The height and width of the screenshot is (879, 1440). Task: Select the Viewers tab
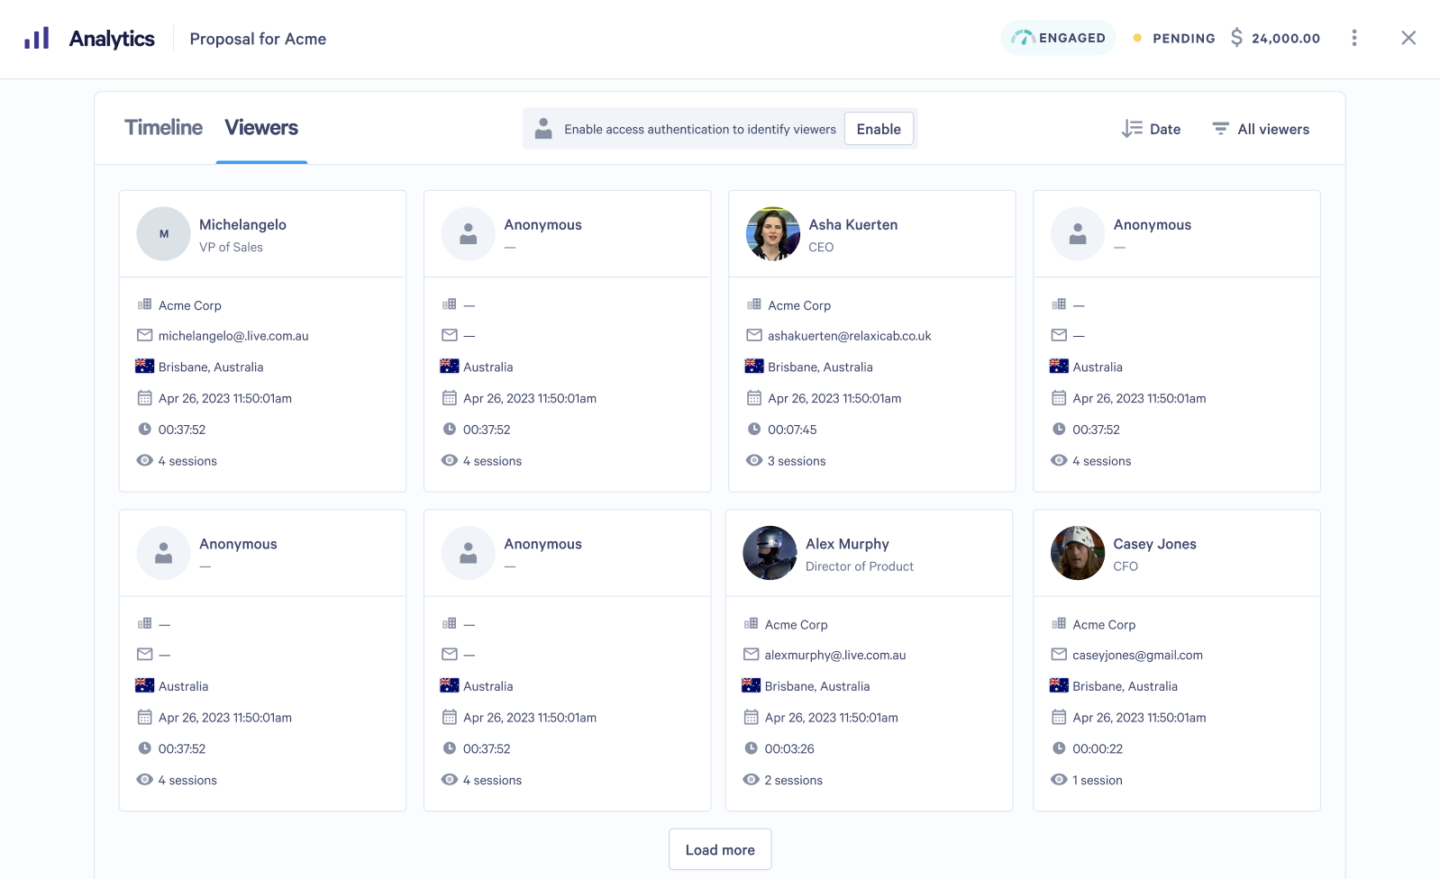click(x=261, y=128)
